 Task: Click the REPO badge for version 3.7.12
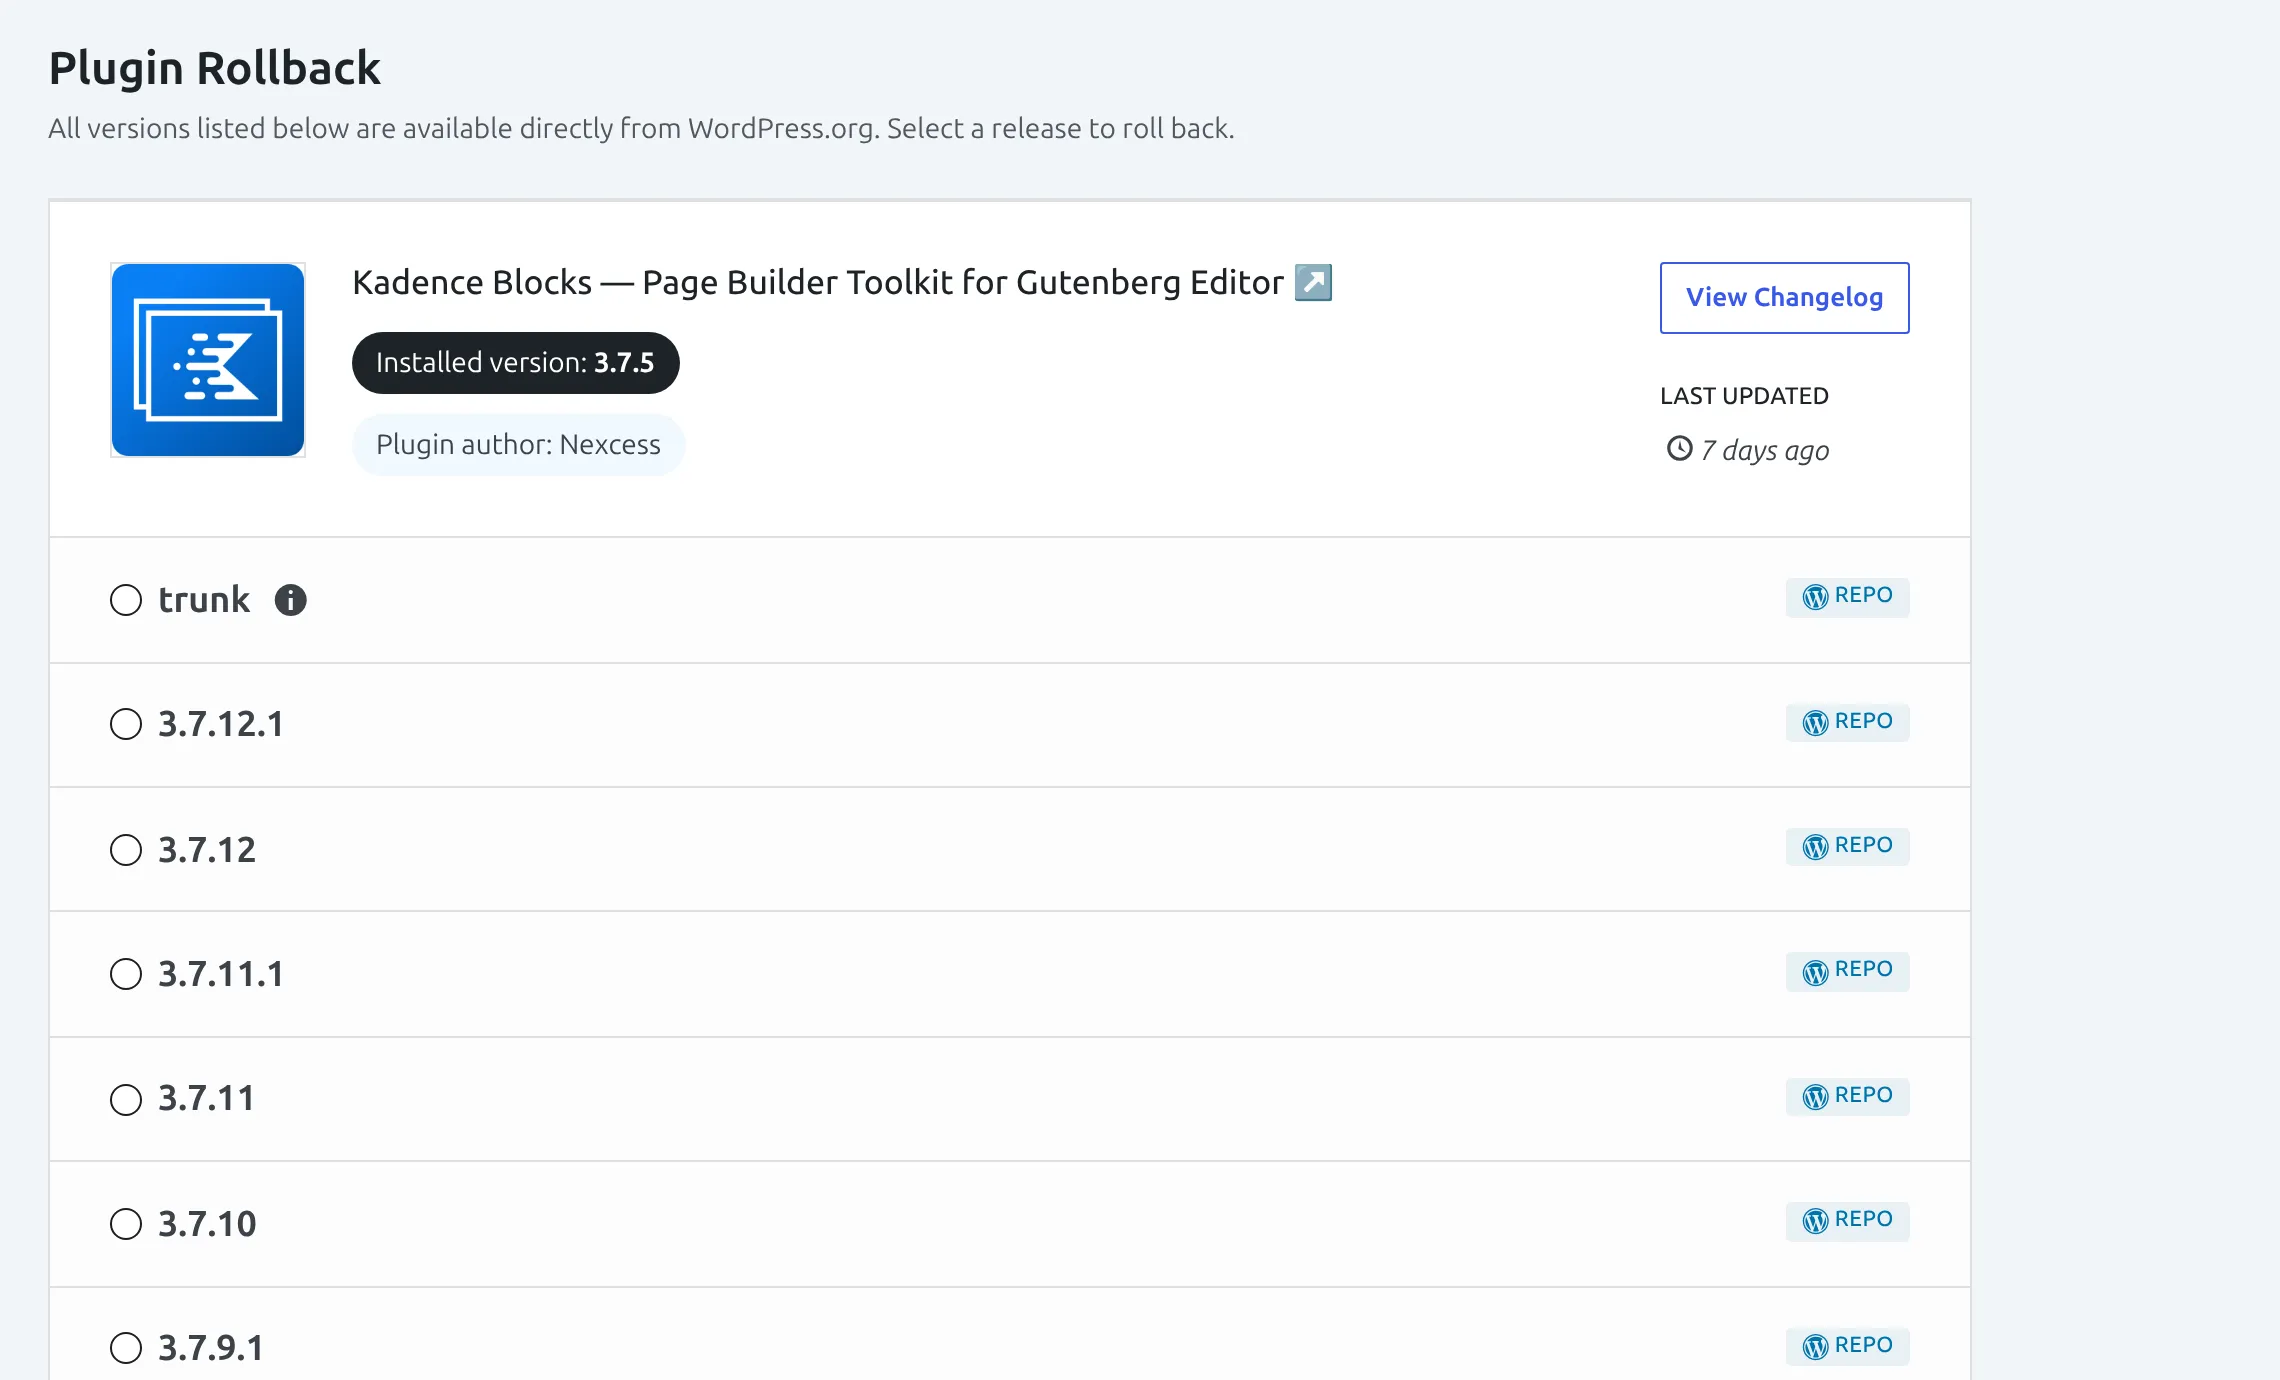pos(1847,846)
